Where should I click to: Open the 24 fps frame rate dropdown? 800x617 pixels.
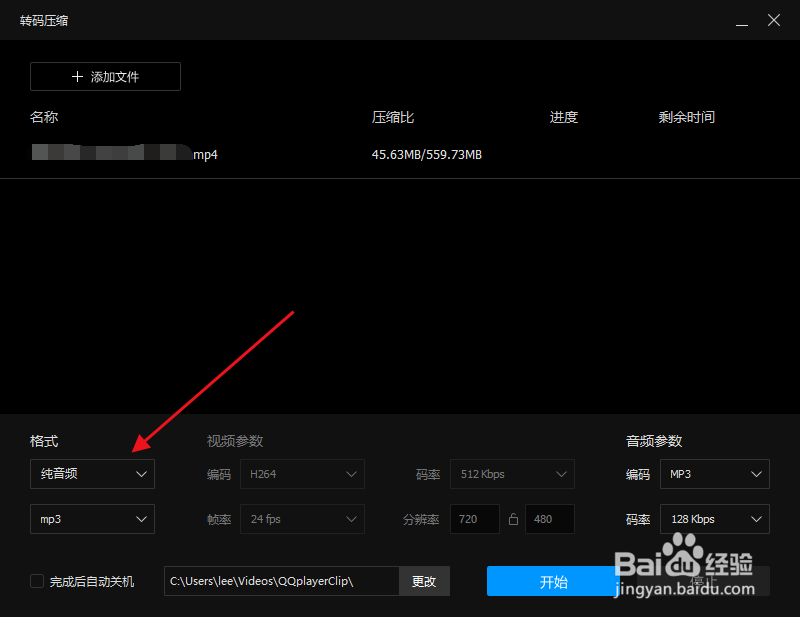(302, 519)
